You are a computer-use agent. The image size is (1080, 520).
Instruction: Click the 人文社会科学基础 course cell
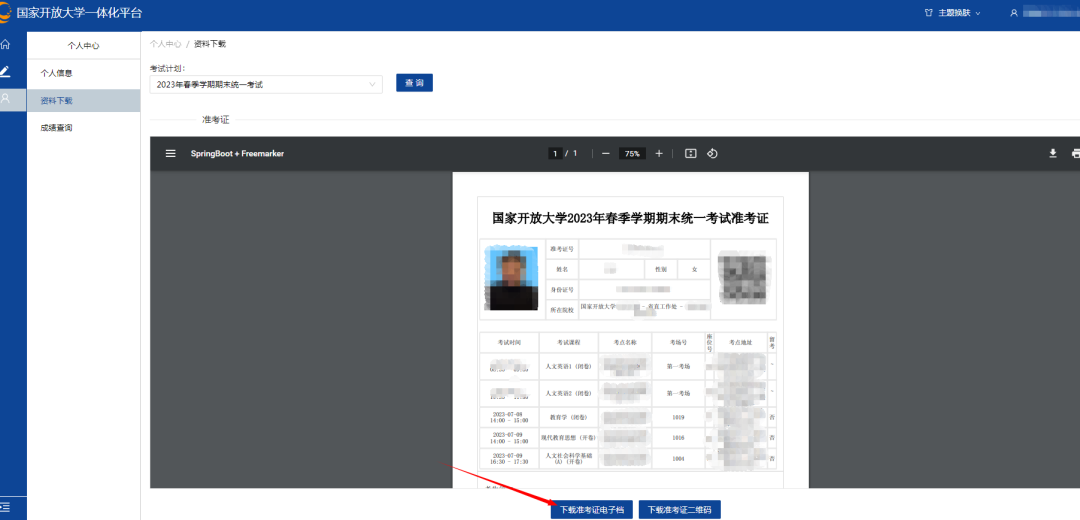coord(568,458)
